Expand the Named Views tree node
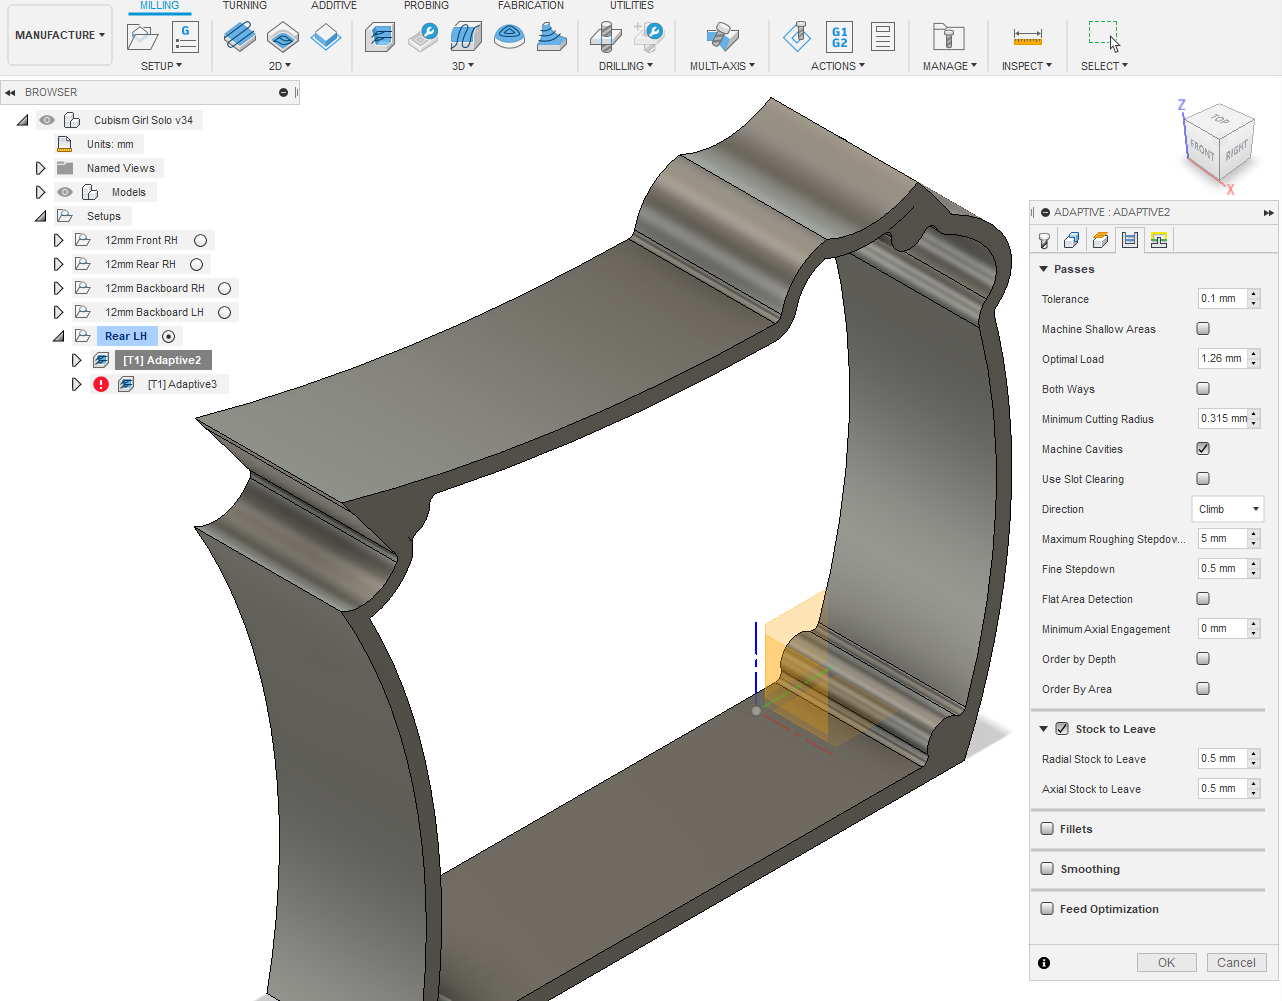The height and width of the screenshot is (1001, 1282). pos(40,168)
